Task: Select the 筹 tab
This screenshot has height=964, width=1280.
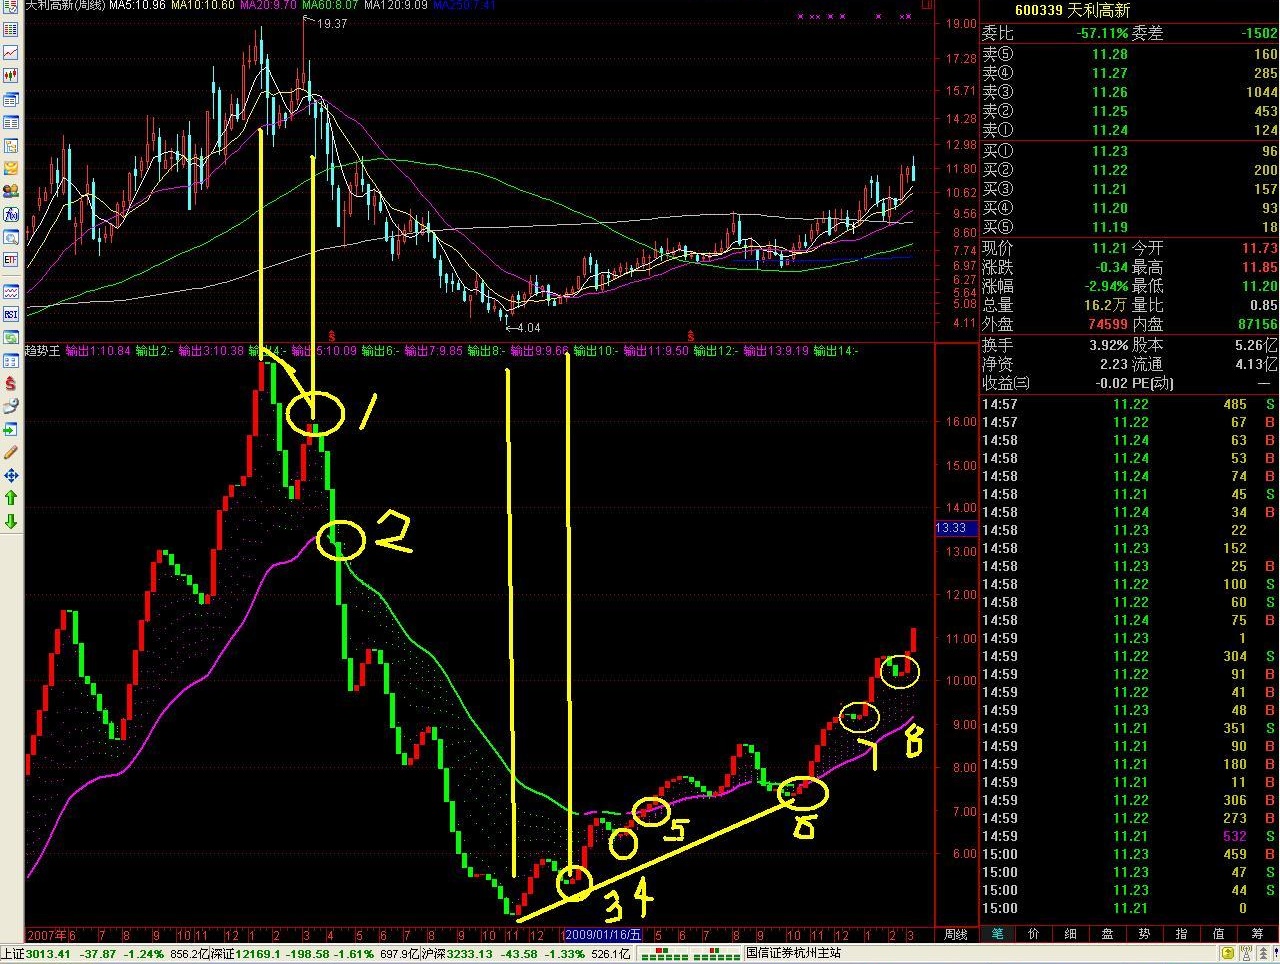Action: click(x=1256, y=934)
